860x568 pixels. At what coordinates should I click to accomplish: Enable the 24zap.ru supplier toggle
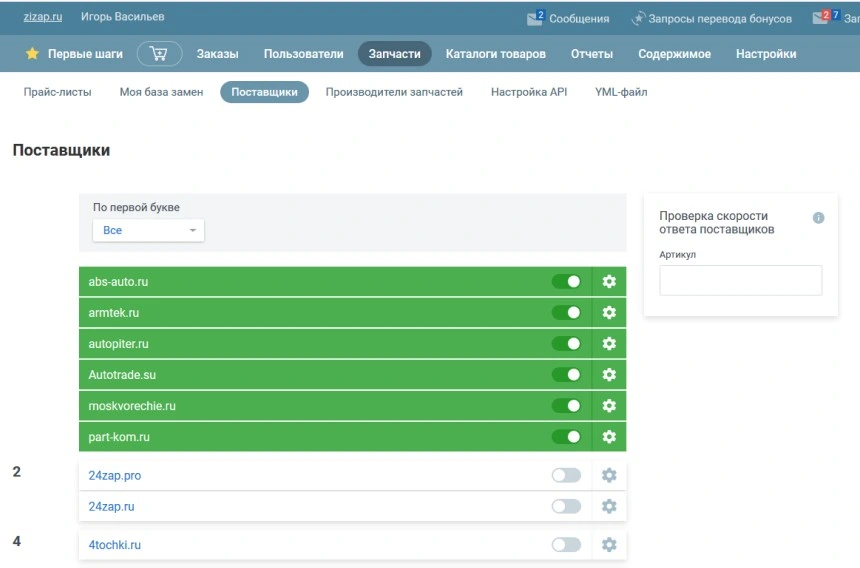click(x=566, y=506)
